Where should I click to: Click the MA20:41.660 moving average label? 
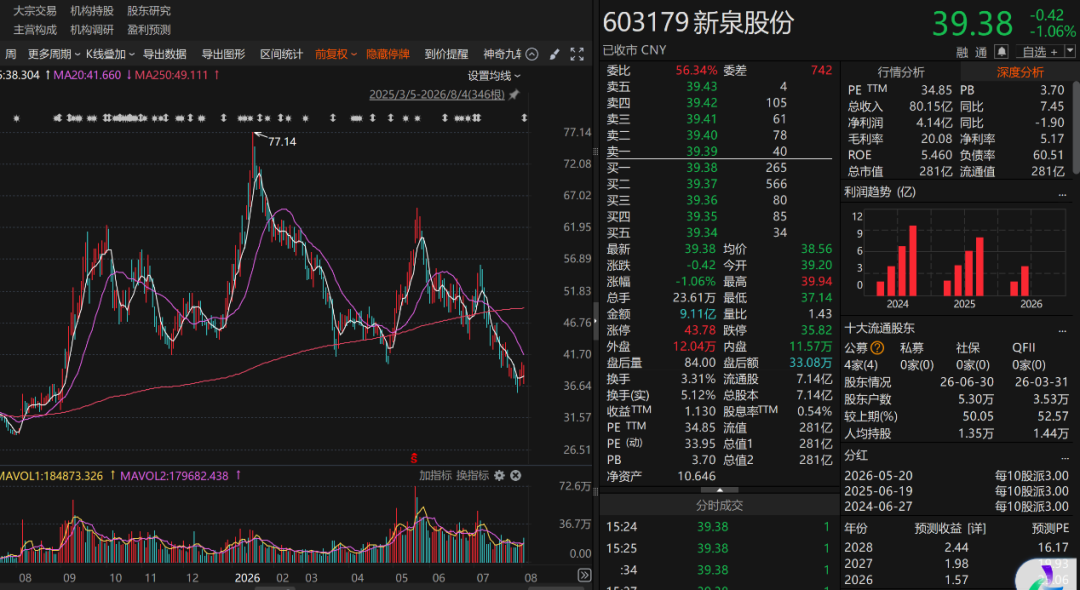[x=86, y=75]
